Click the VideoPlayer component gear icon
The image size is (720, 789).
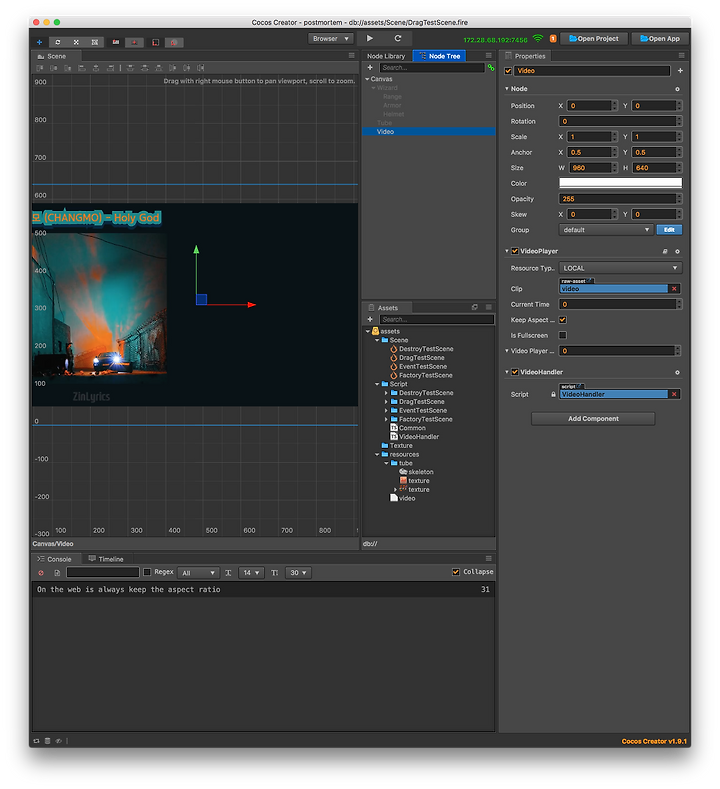coord(677,251)
